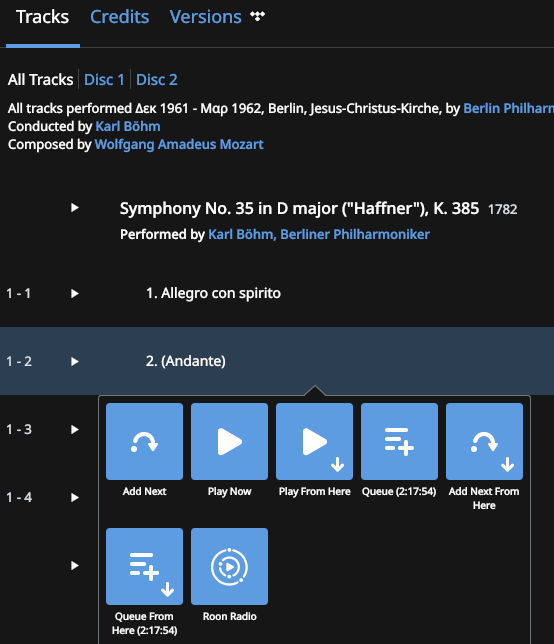Viewport: 554px width, 644px height.
Task: Click the Add Next icon tile
Action: point(144,441)
